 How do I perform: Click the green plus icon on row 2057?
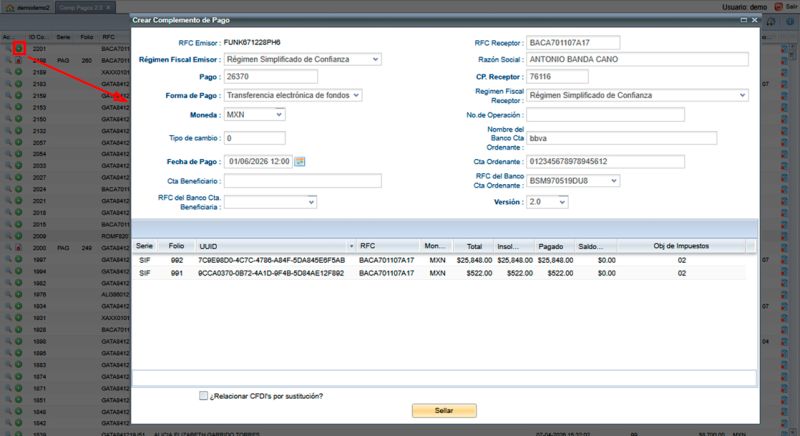(x=18, y=142)
